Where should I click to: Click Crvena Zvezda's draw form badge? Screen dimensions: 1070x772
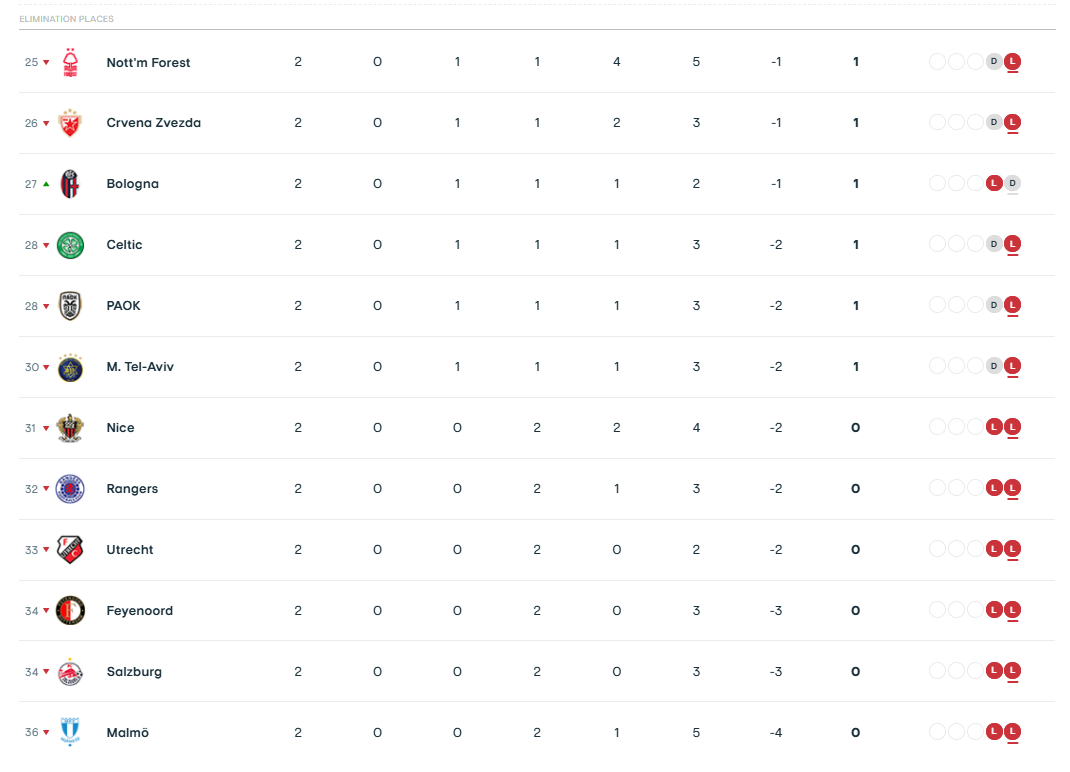tap(994, 122)
